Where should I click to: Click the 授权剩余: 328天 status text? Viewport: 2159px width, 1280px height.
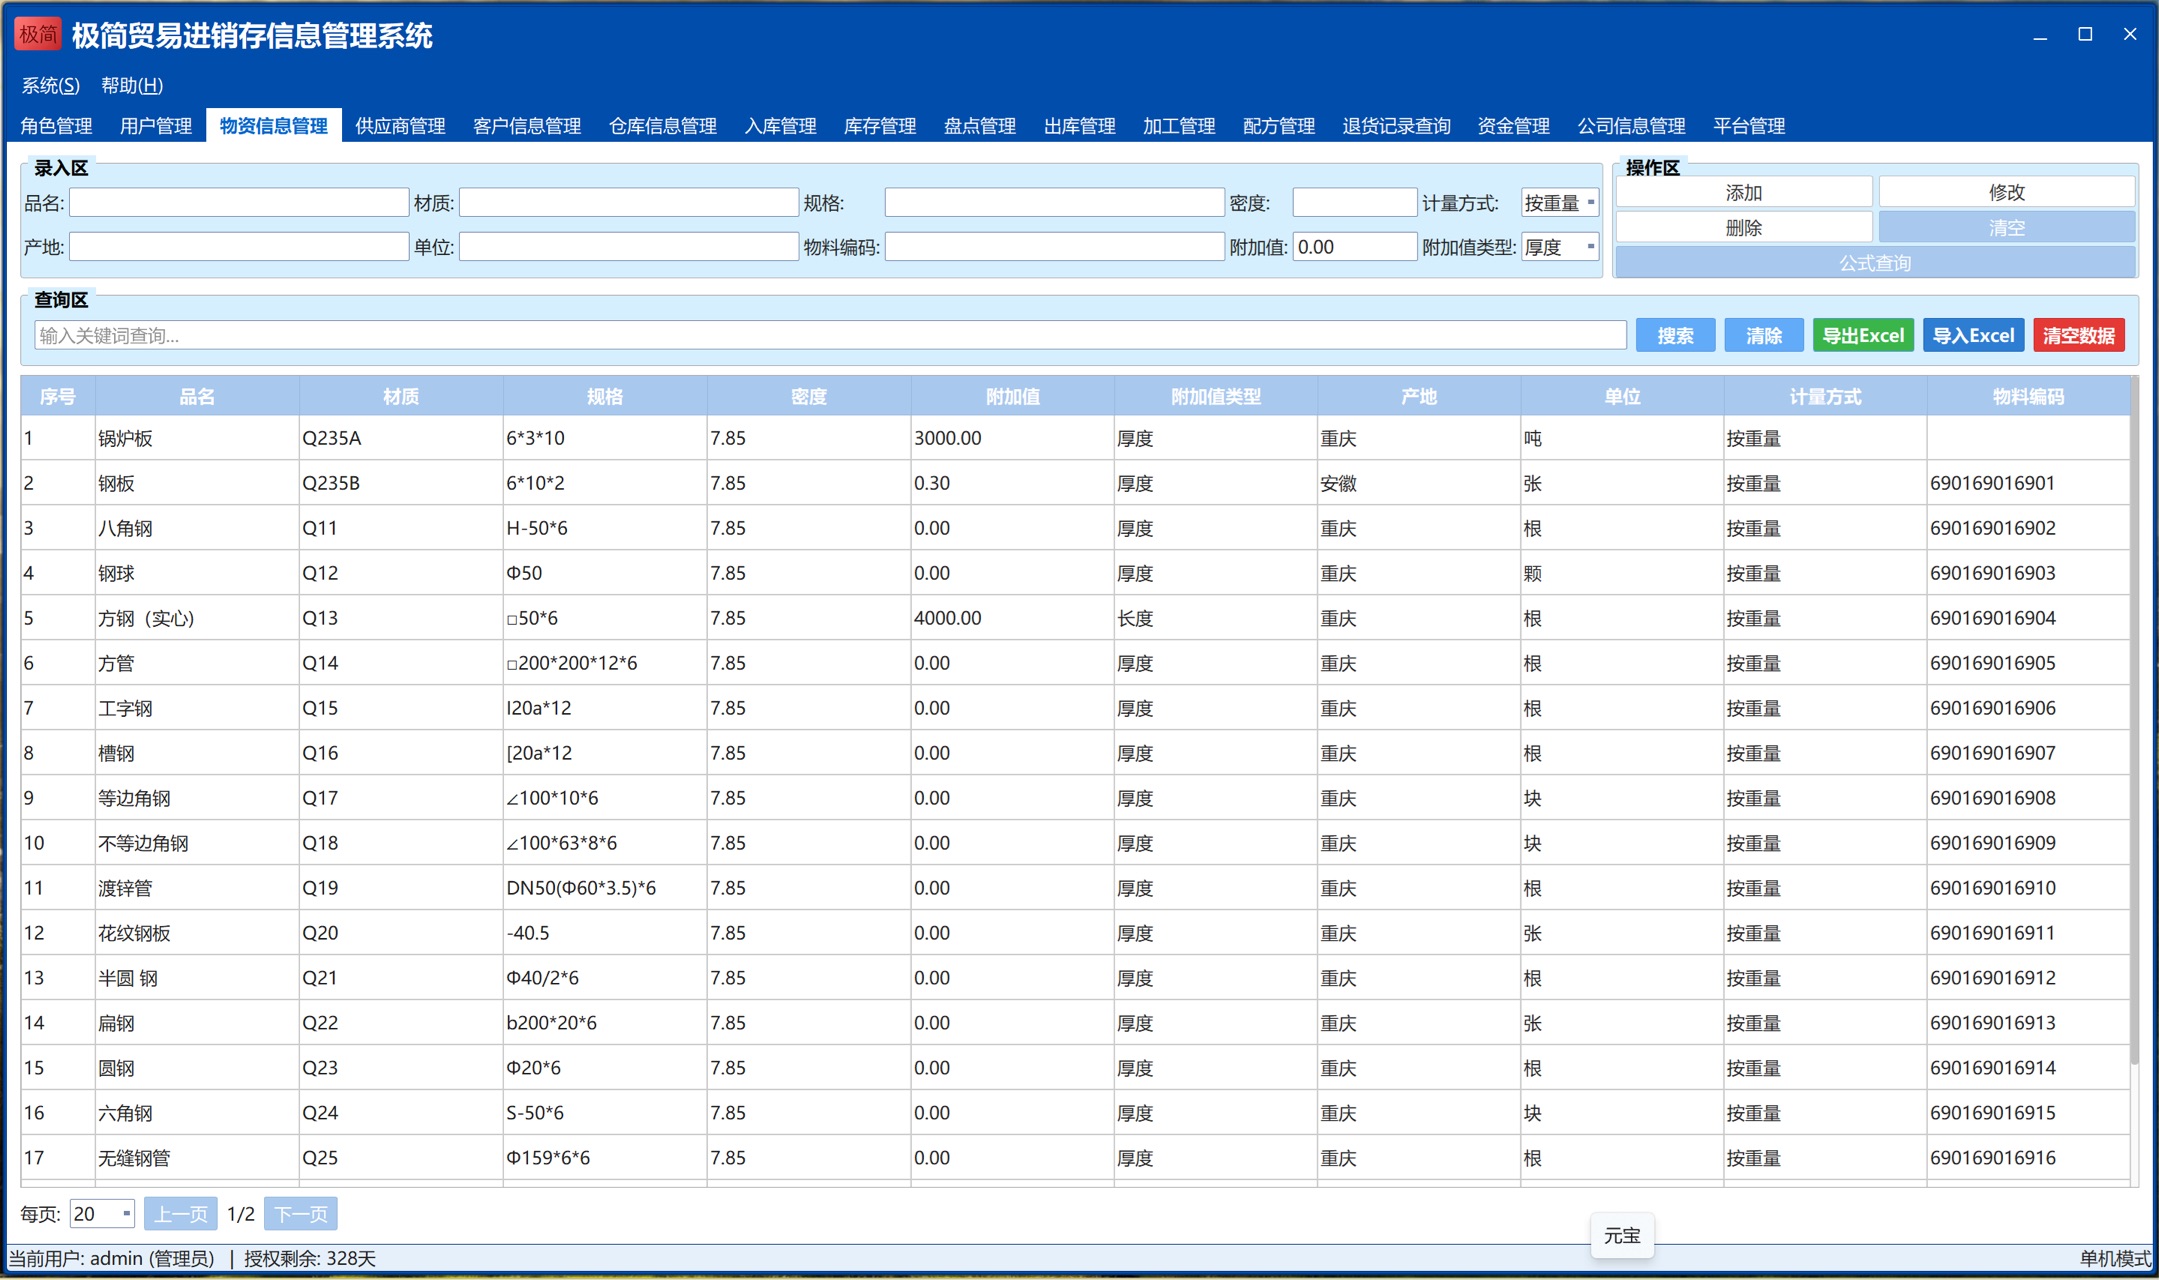(310, 1258)
